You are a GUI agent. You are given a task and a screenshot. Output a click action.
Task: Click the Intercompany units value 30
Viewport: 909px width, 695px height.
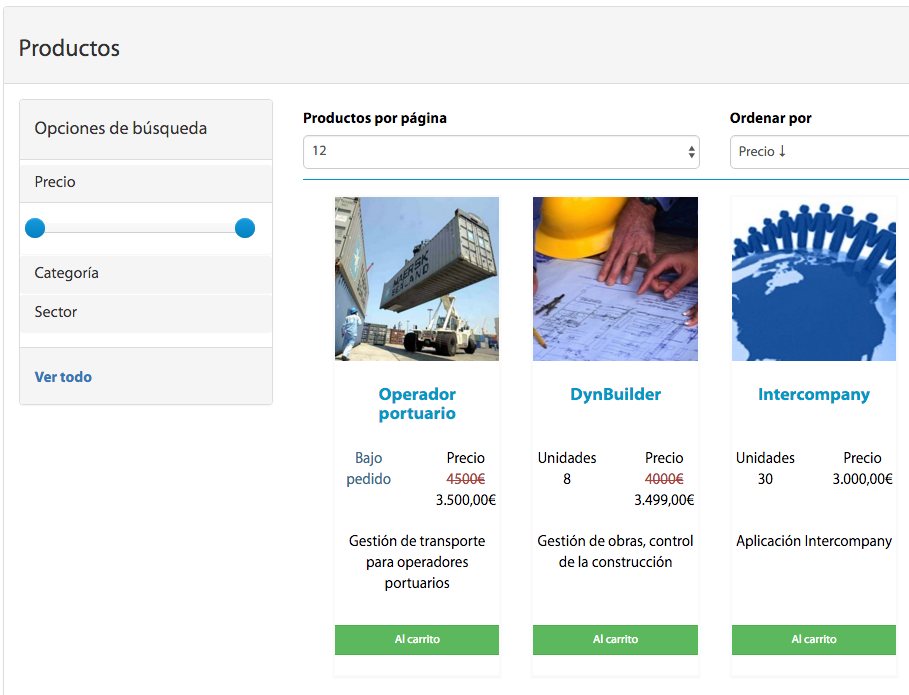tap(765, 479)
